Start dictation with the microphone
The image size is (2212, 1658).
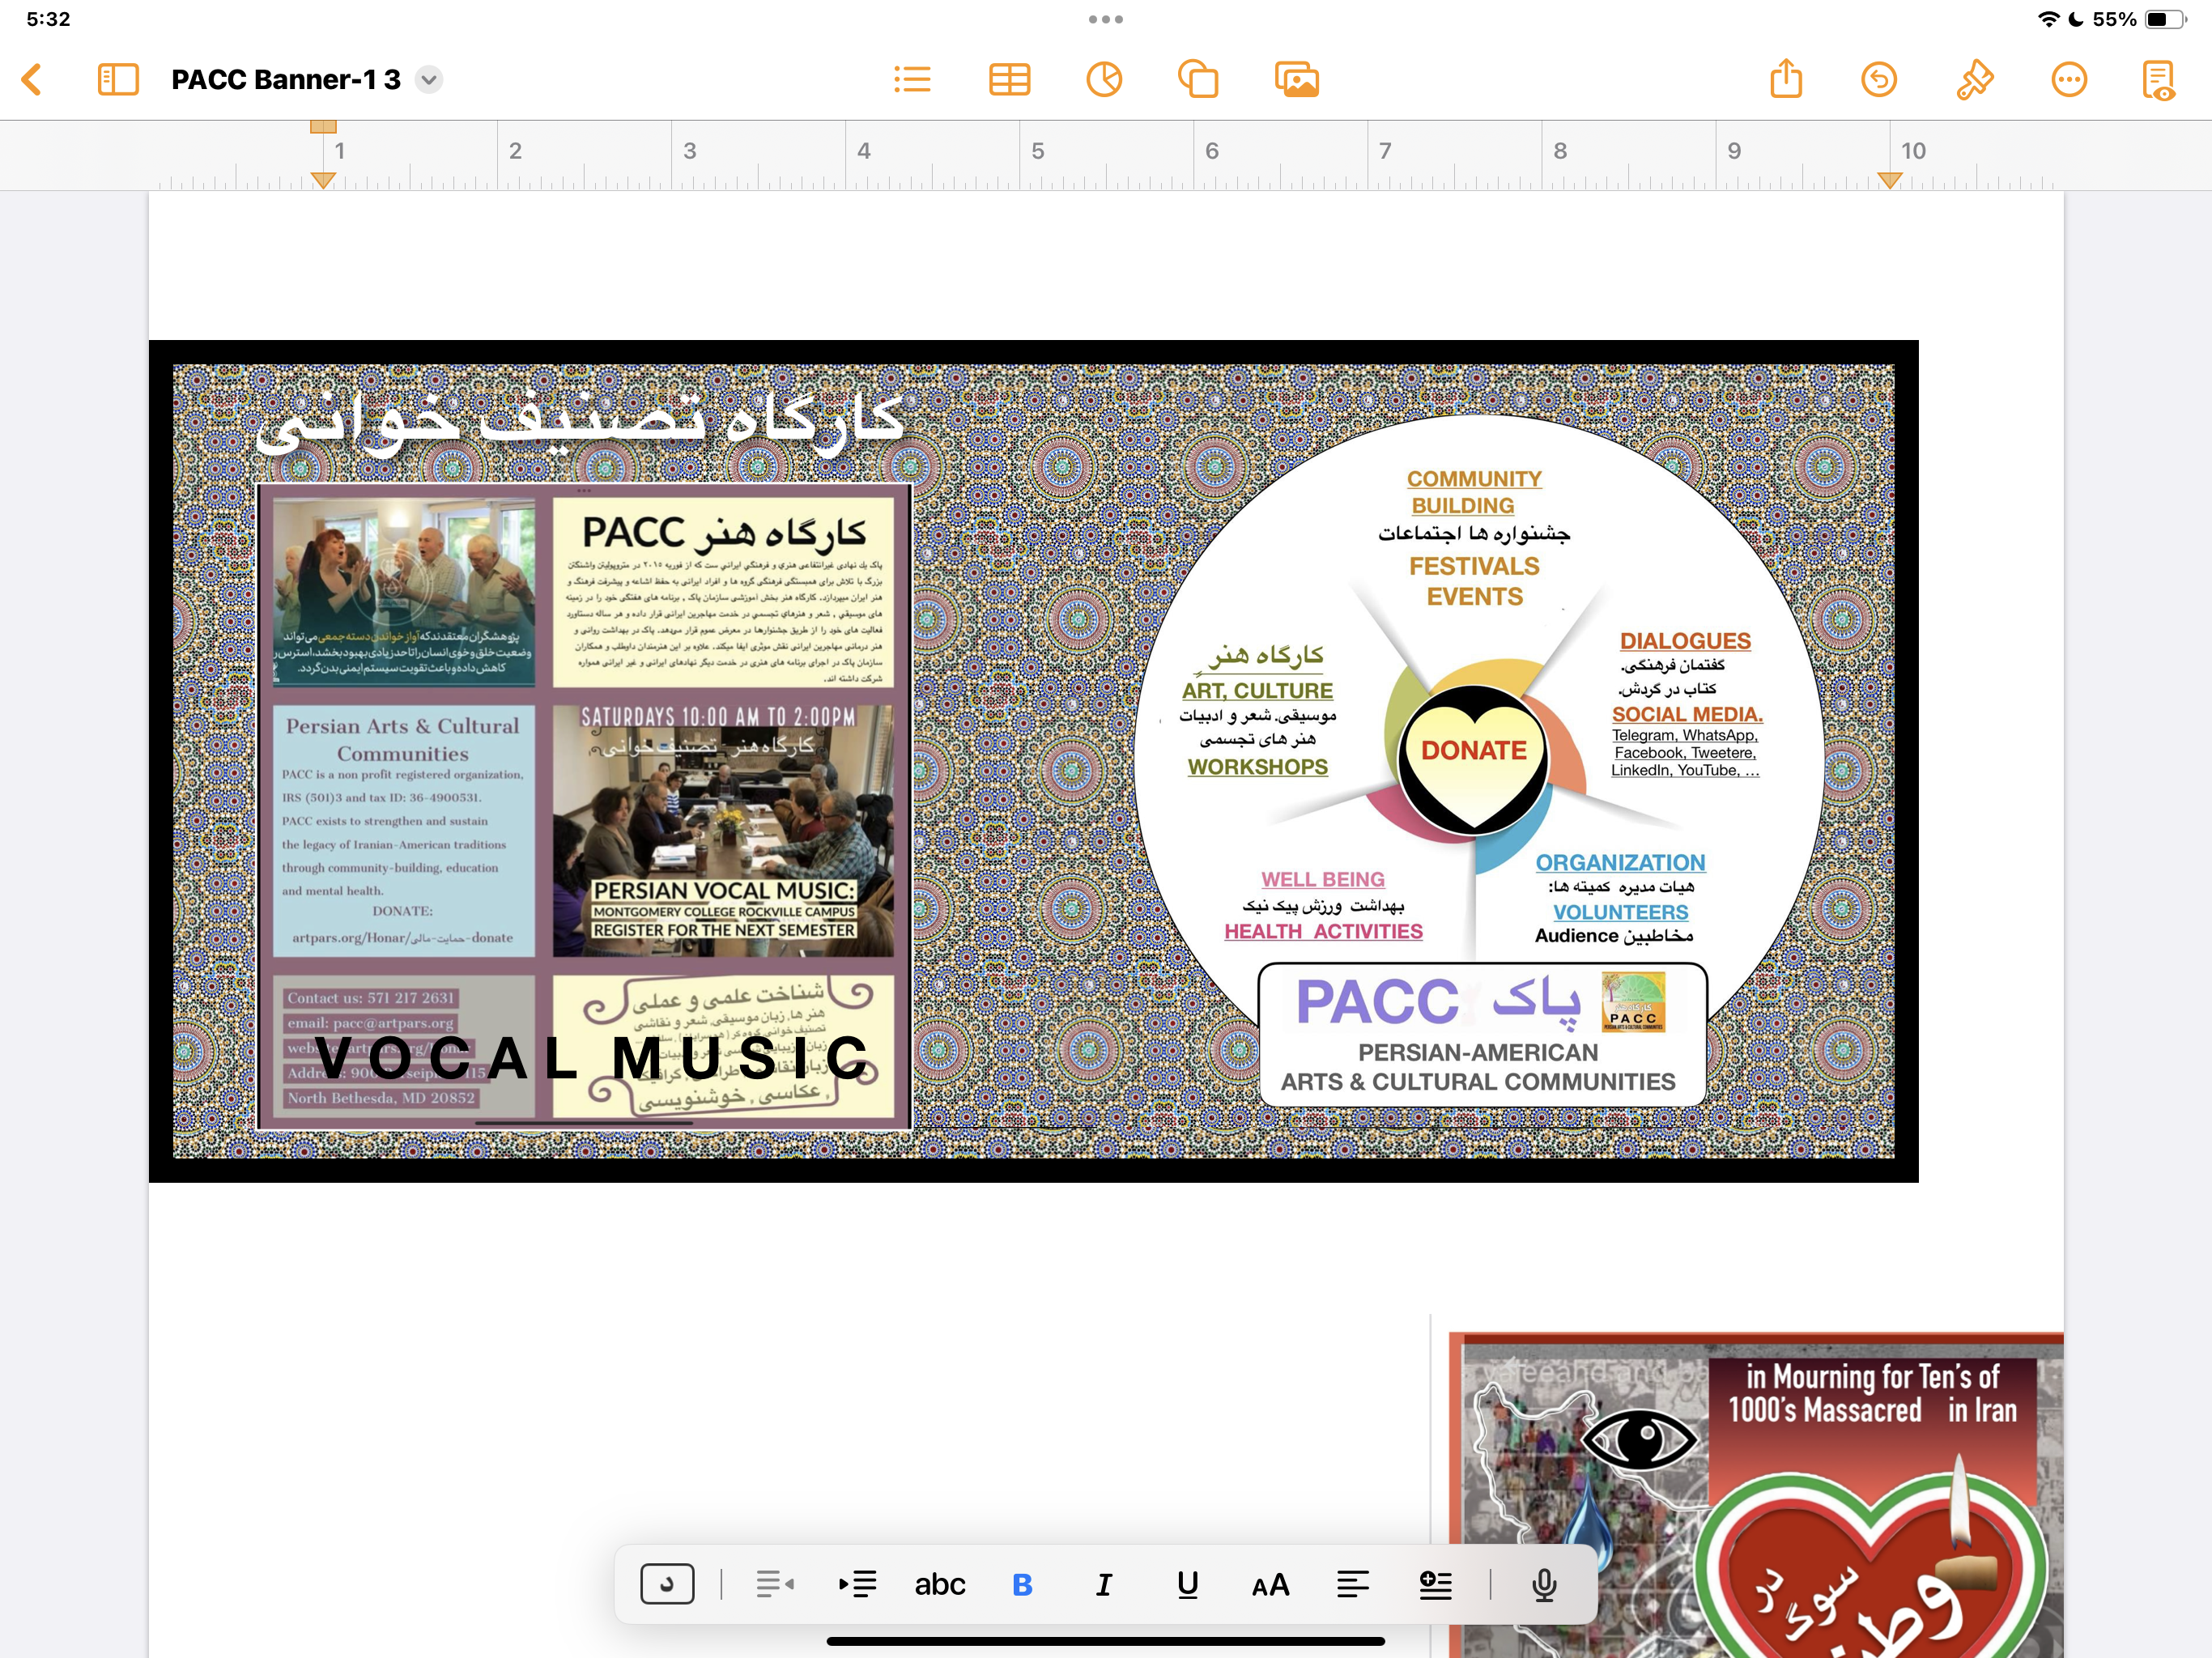[x=1544, y=1584]
